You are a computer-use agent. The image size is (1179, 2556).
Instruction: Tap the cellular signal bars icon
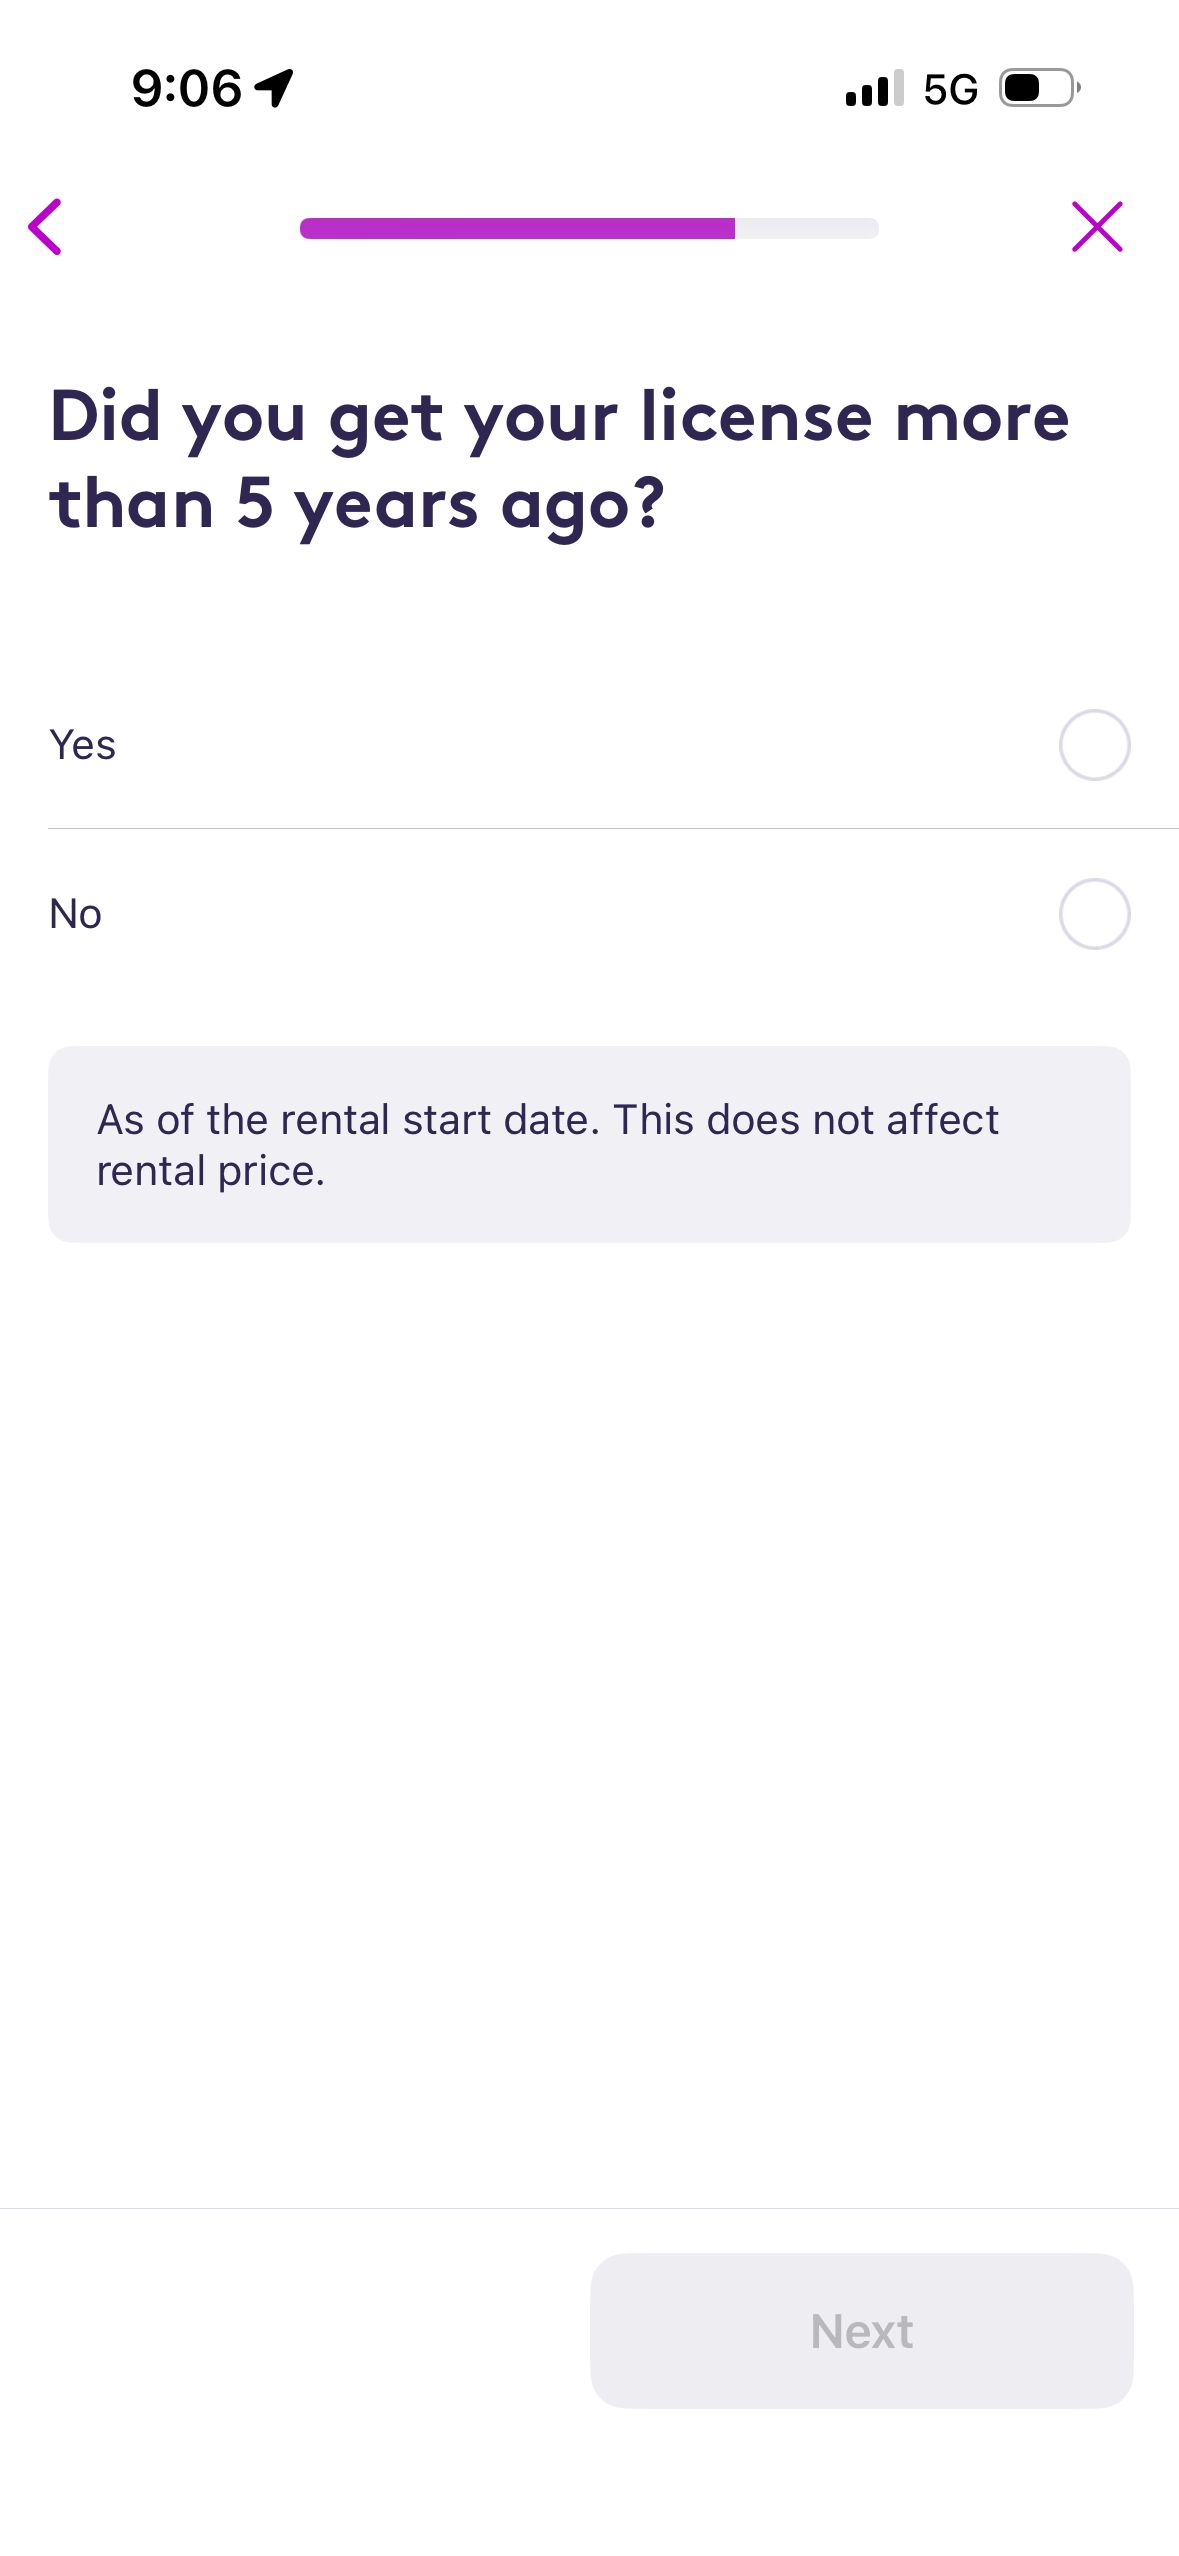click(x=875, y=88)
